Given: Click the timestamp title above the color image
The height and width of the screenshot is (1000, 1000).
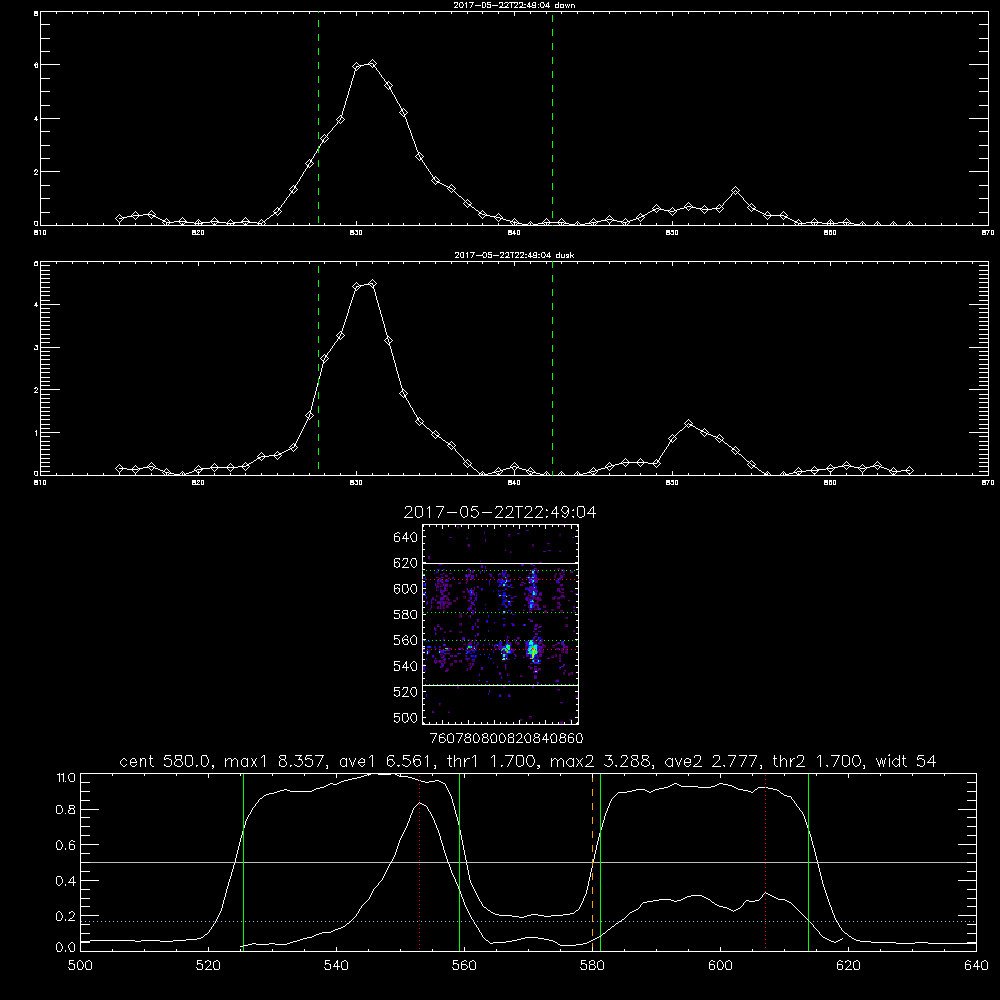Looking at the screenshot, I should coord(500,512).
